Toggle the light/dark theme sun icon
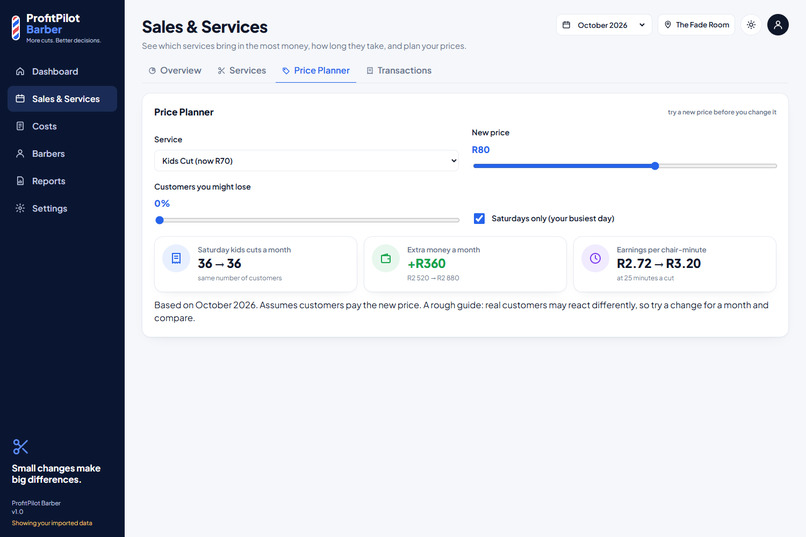 pyautogui.click(x=751, y=25)
